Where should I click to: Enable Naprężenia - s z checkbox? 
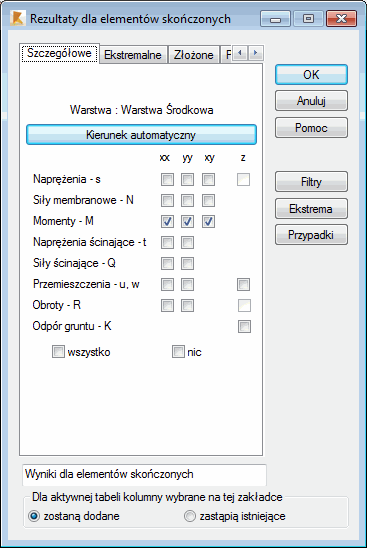pyautogui.click(x=243, y=180)
